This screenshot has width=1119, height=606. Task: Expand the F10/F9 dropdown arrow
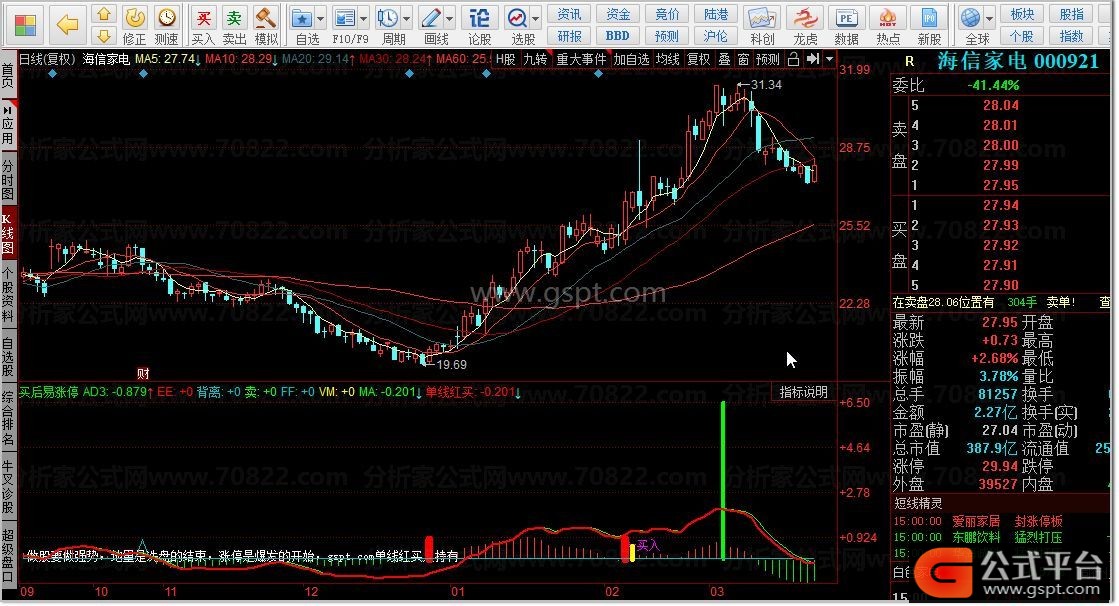click(364, 18)
